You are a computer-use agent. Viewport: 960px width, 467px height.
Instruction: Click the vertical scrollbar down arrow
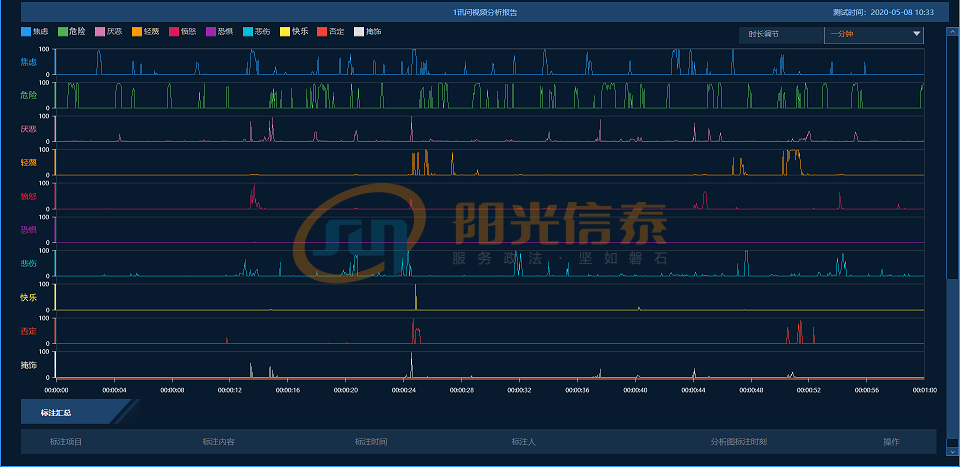pos(951,451)
